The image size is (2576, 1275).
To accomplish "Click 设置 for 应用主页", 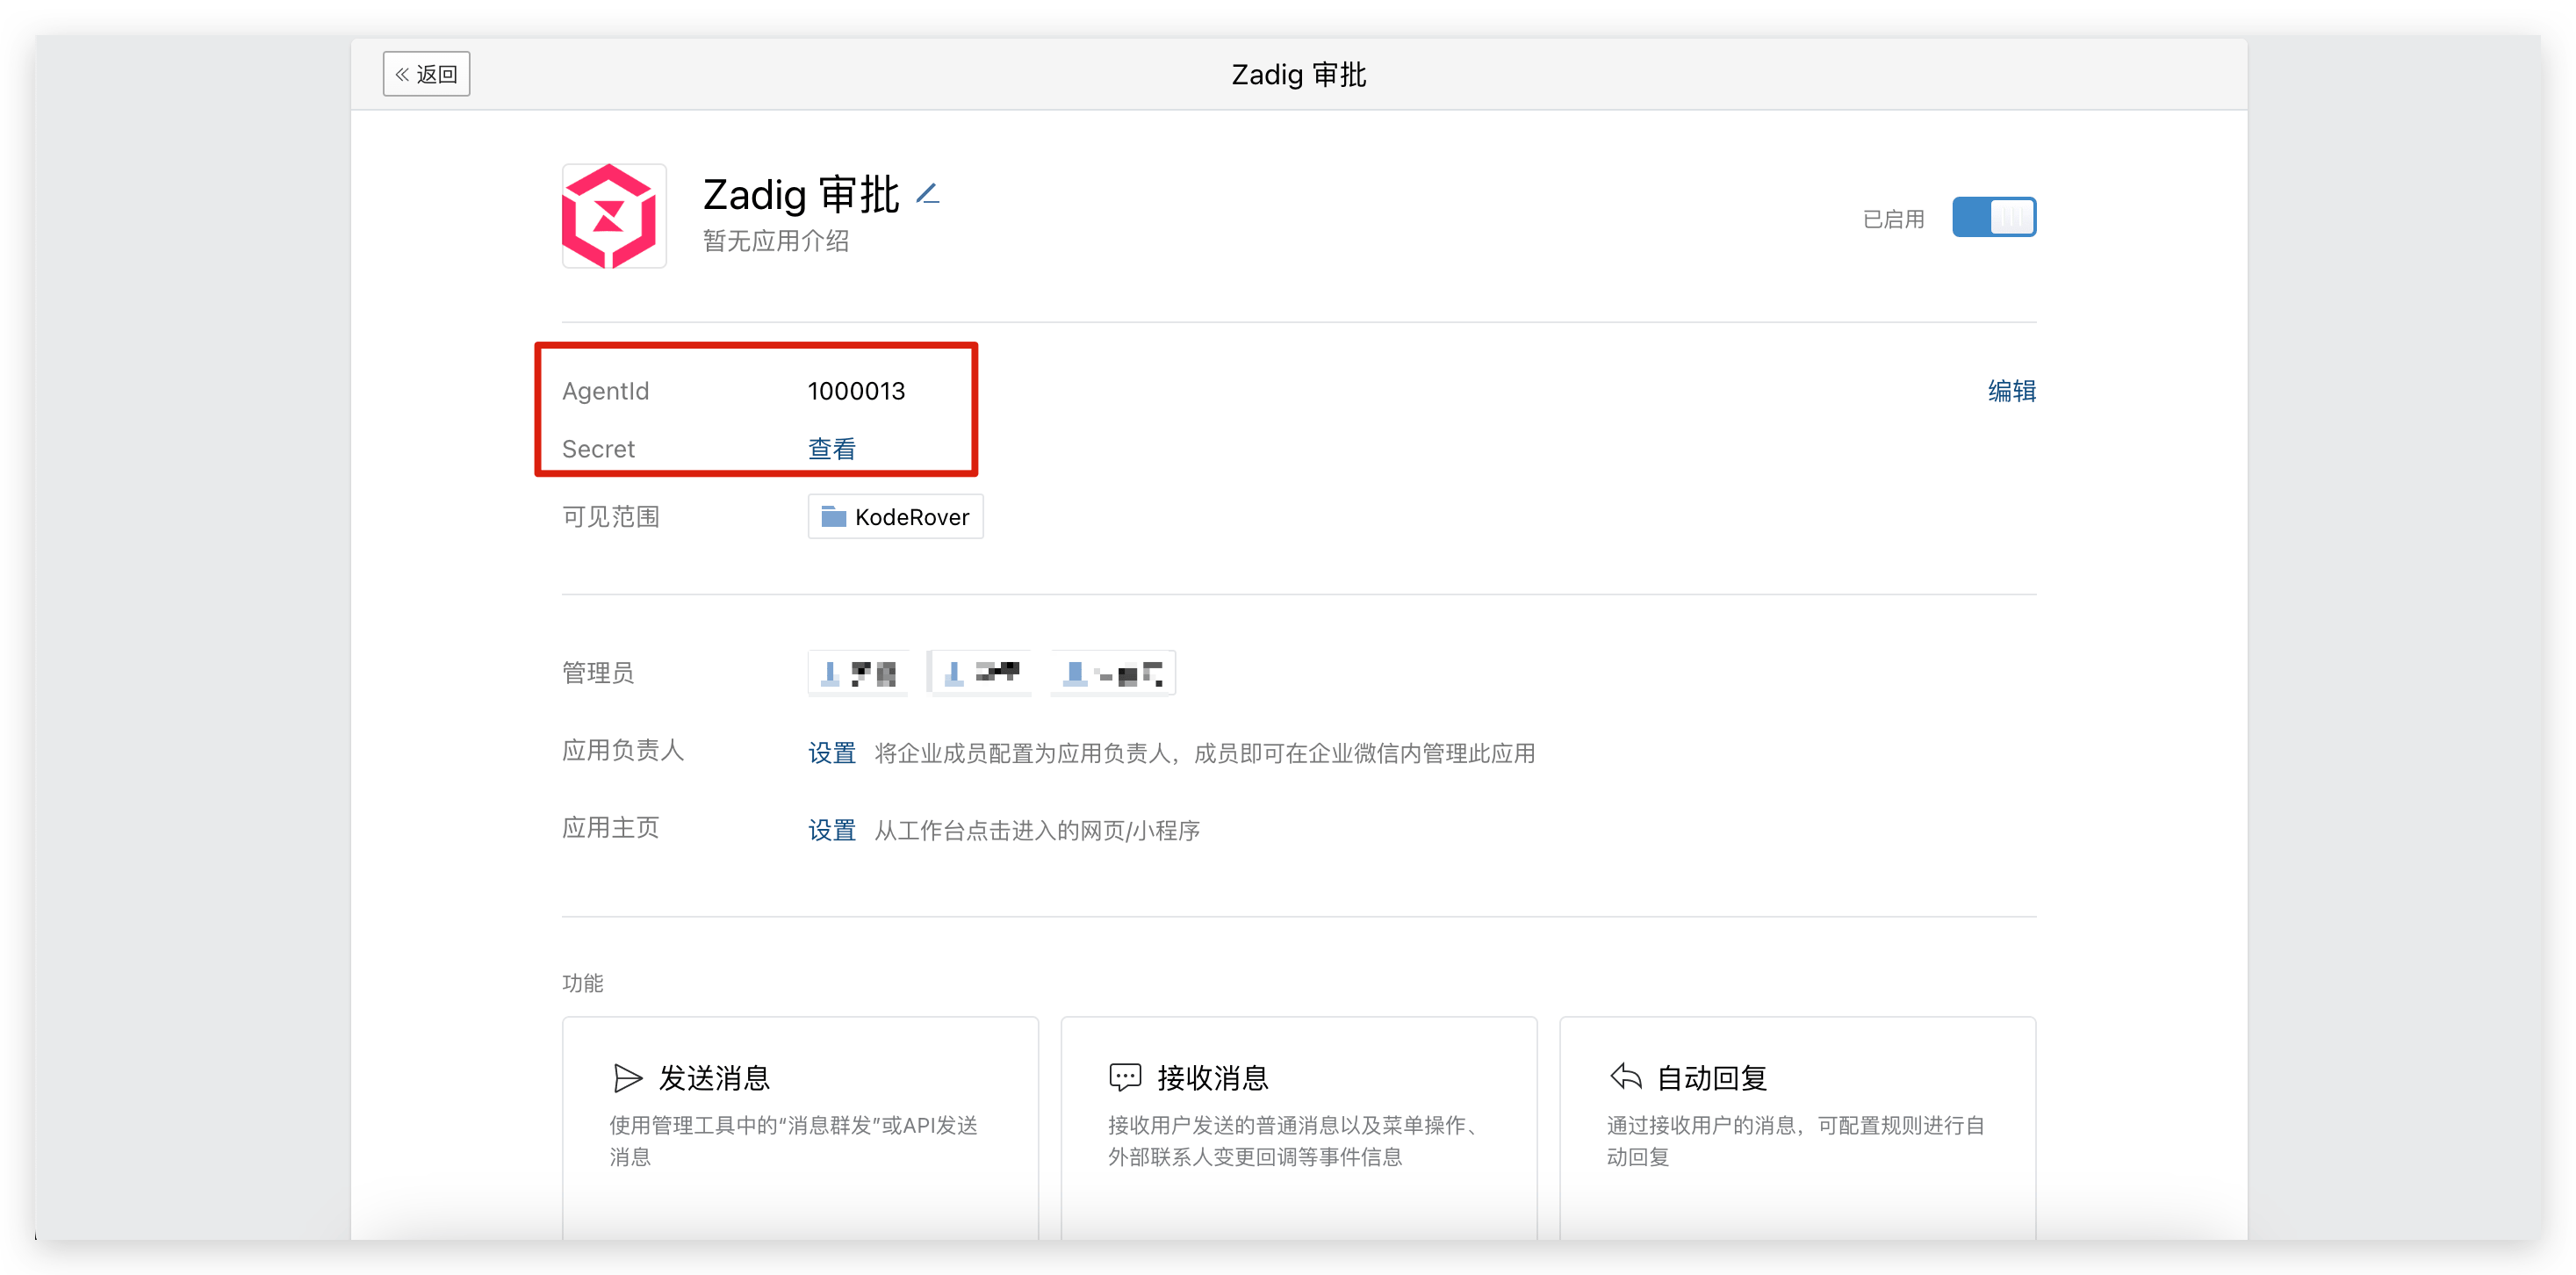I will coord(831,830).
